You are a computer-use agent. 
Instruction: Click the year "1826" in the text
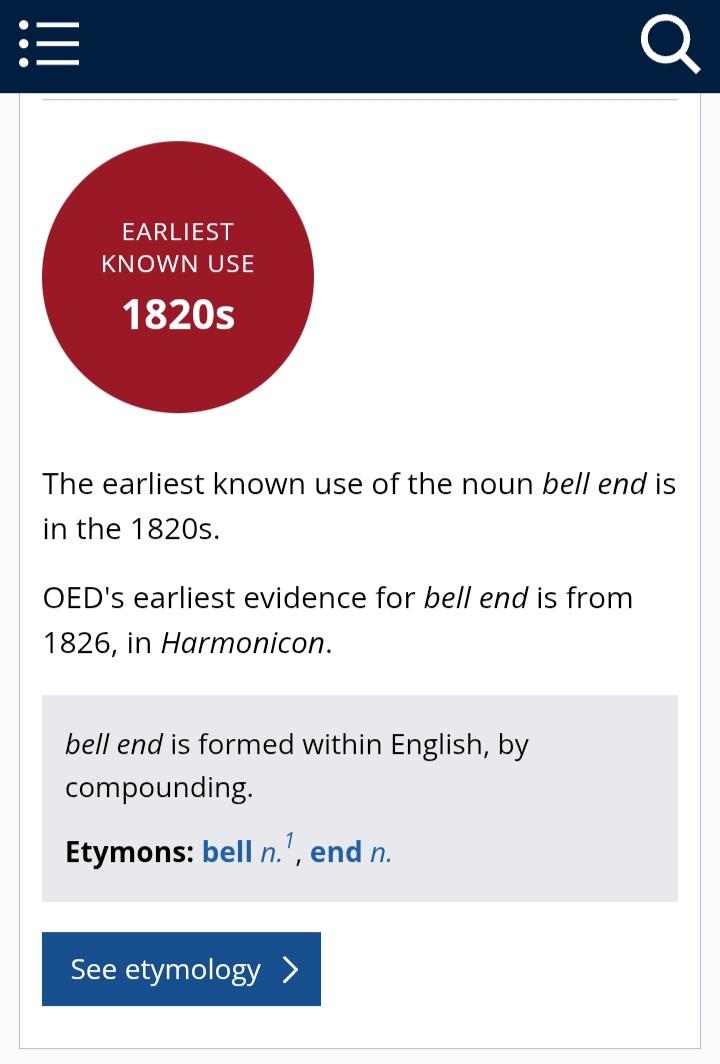click(75, 642)
